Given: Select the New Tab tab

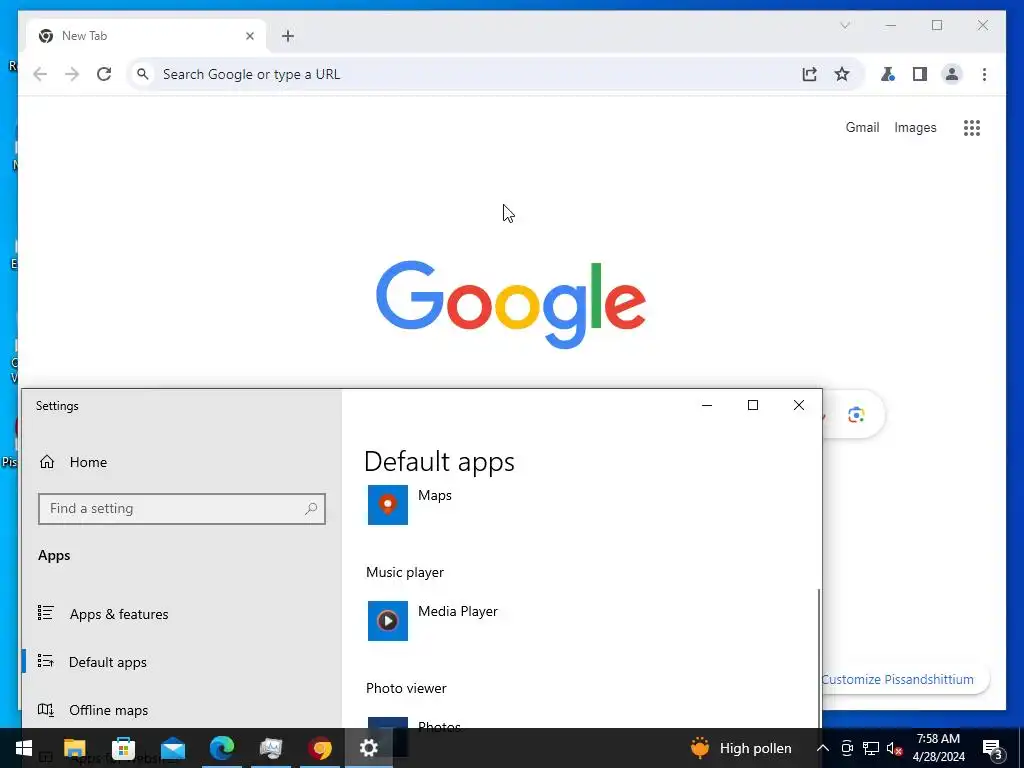Looking at the screenshot, I should pyautogui.click(x=146, y=36).
